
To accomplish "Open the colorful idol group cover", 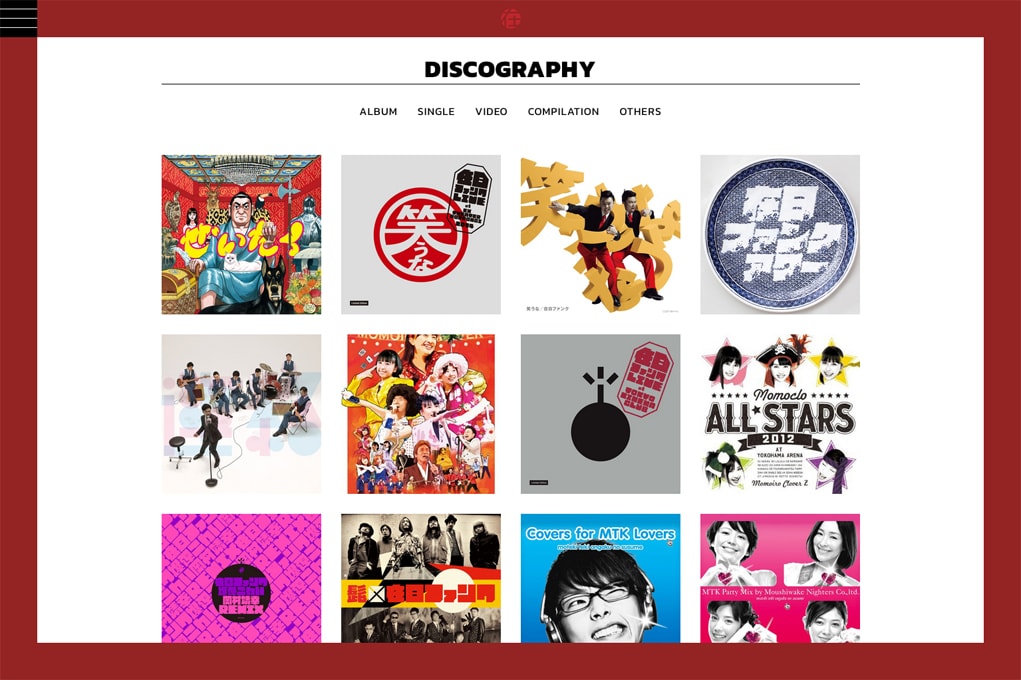I will click(421, 414).
